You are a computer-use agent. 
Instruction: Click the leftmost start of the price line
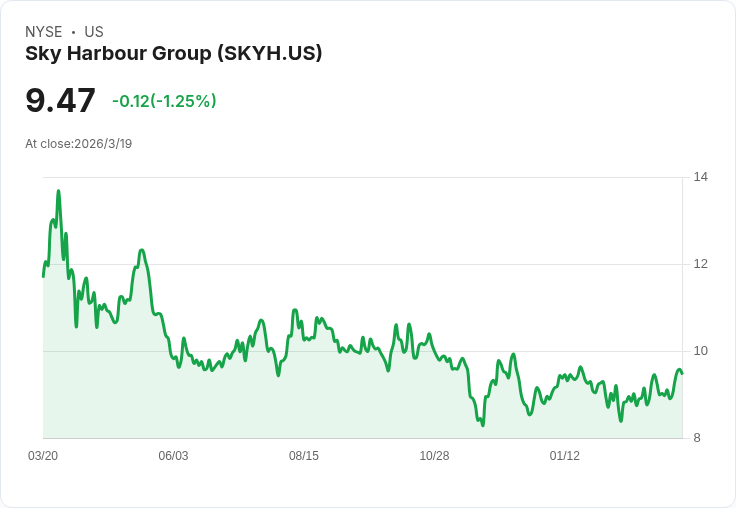pyautogui.click(x=43, y=276)
